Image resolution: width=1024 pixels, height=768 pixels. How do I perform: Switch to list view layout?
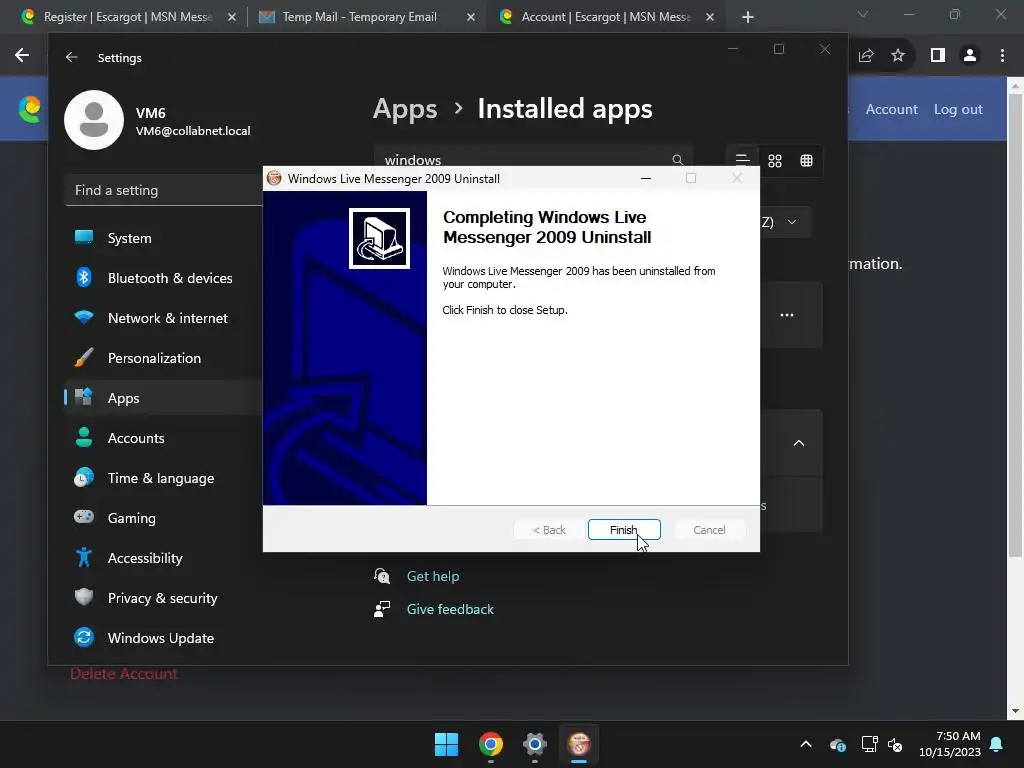pos(743,160)
